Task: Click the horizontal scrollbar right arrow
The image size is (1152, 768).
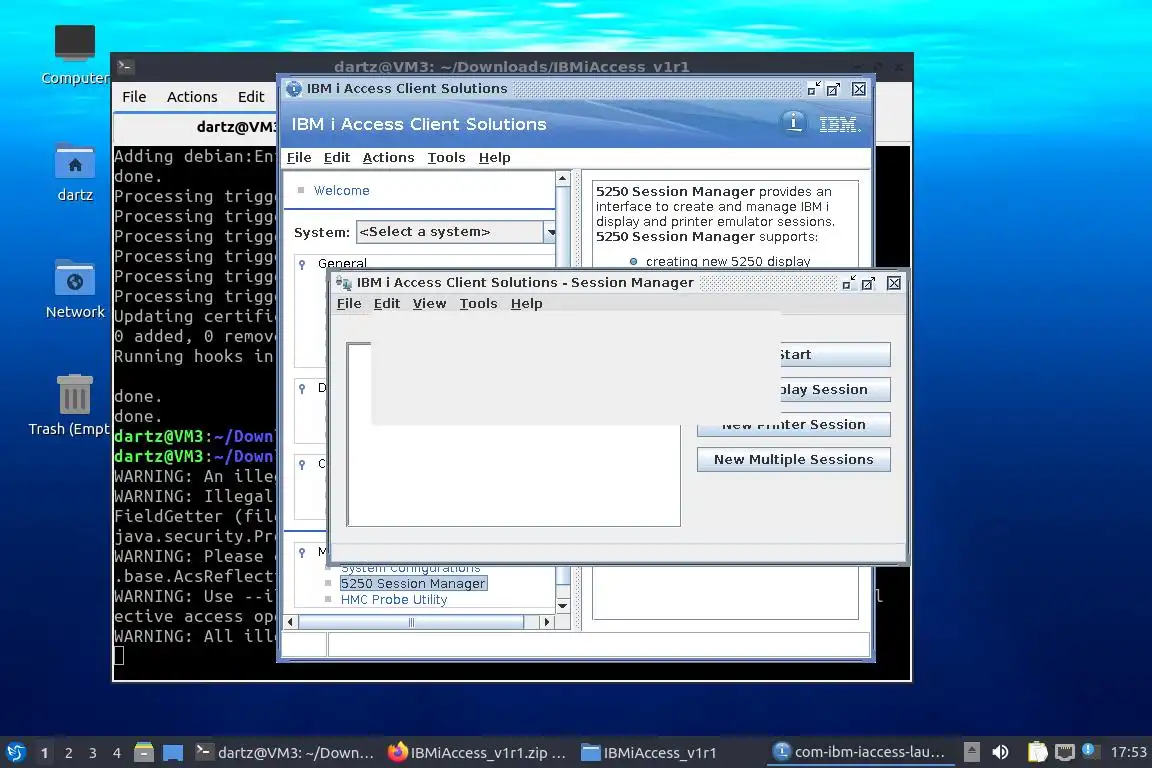Action: [x=546, y=622]
